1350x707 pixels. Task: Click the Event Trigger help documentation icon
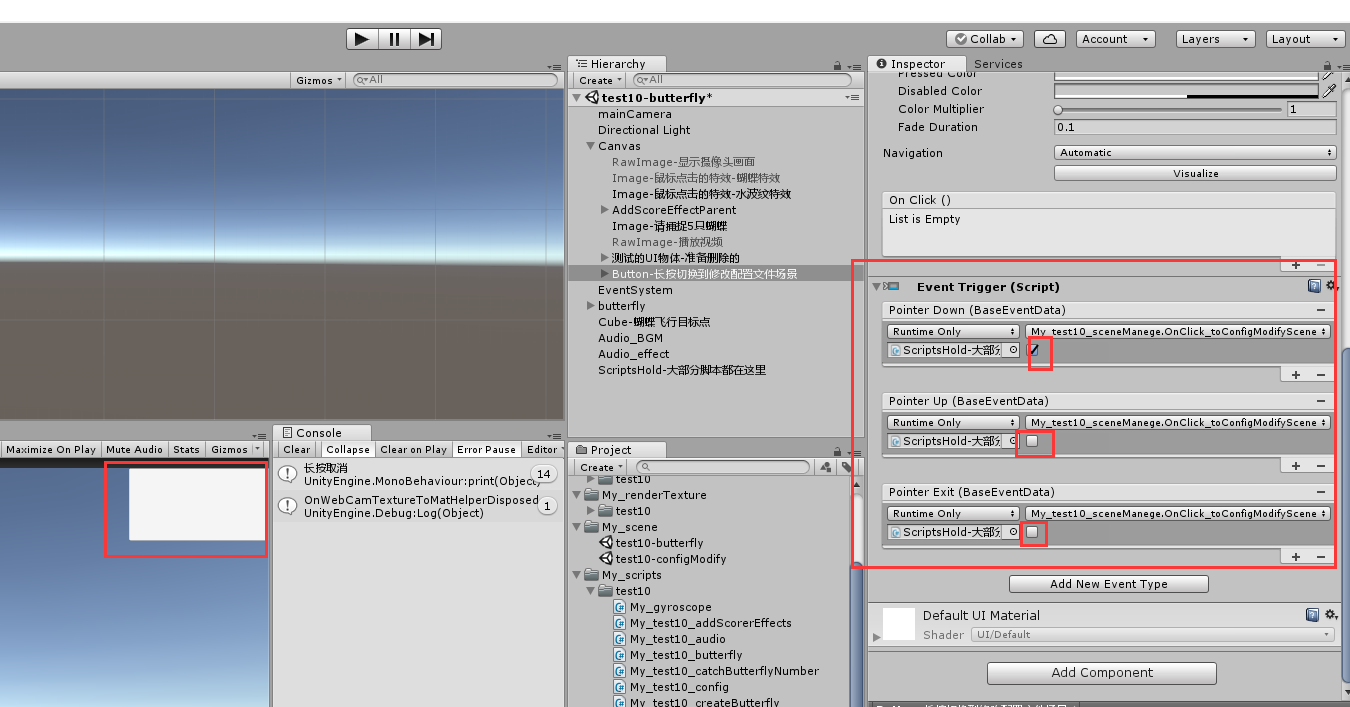[x=1313, y=286]
